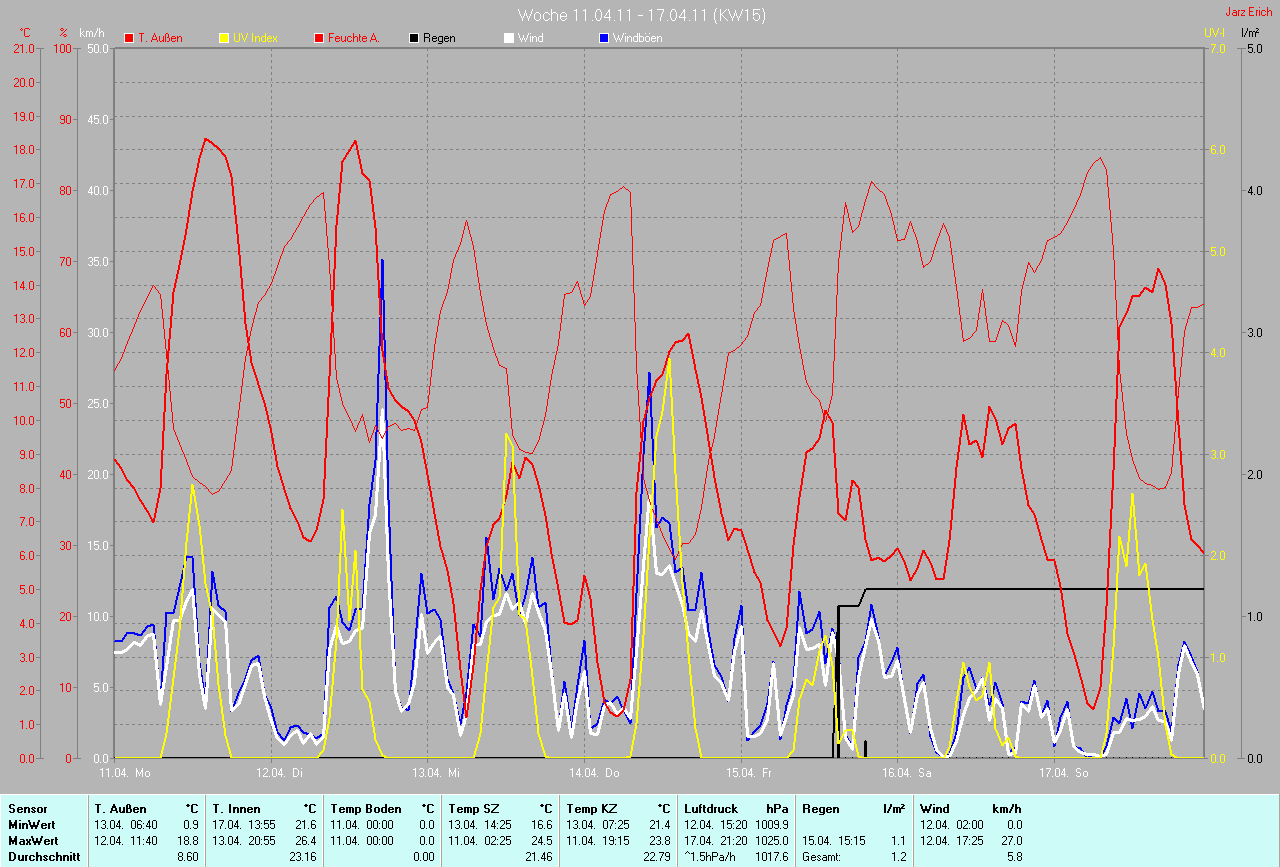Click the rain timestamp '15.04. 15:15'
Viewport: 1280px width, 867px height.
point(834,841)
